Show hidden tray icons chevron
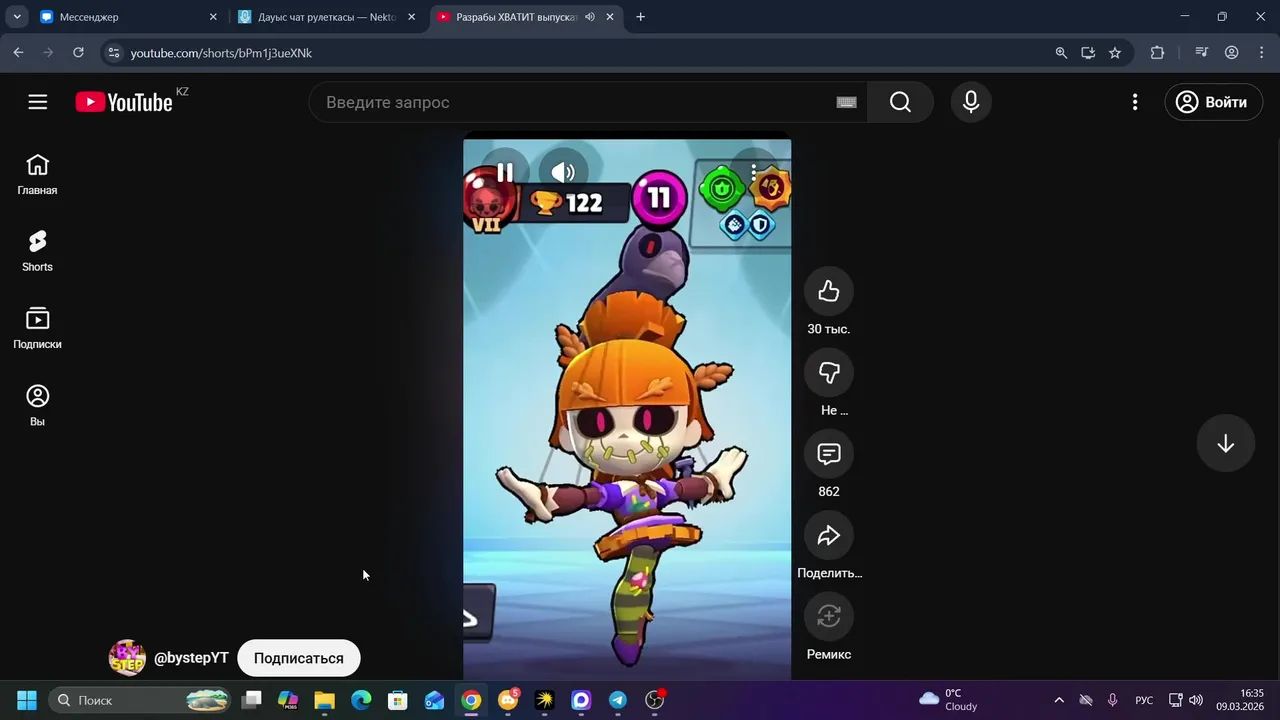This screenshot has width=1280, height=720. point(1059,700)
